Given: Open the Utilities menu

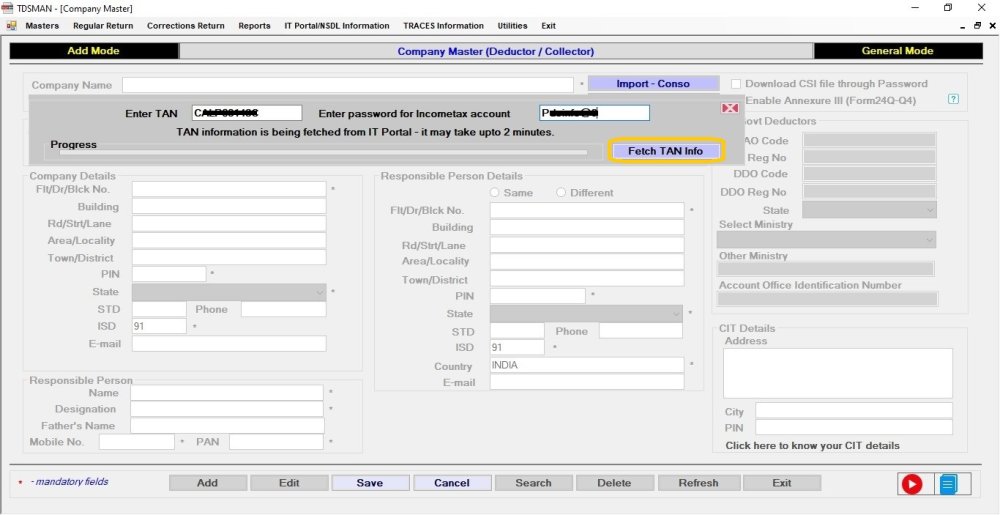Looking at the screenshot, I should [512, 26].
